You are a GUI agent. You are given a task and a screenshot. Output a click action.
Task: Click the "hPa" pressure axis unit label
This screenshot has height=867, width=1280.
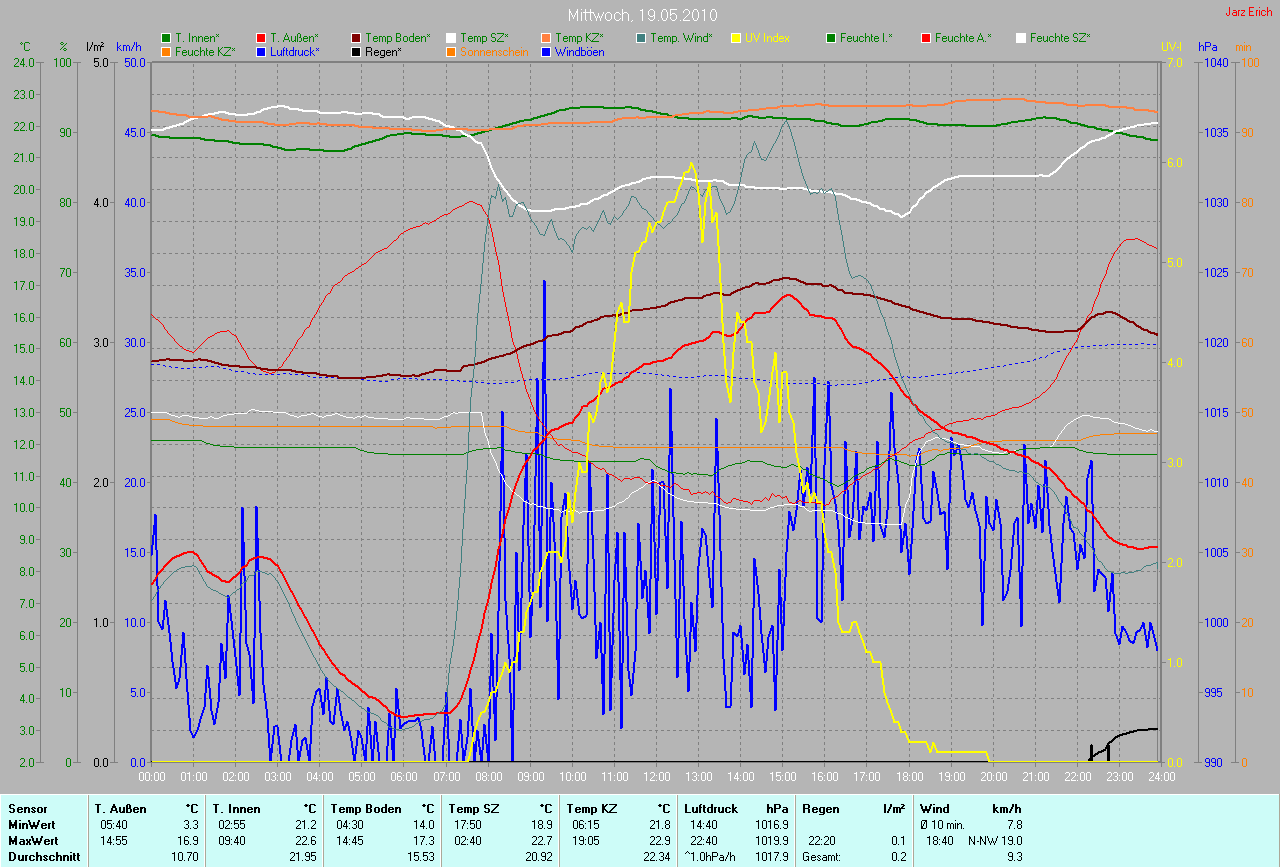pos(1209,47)
